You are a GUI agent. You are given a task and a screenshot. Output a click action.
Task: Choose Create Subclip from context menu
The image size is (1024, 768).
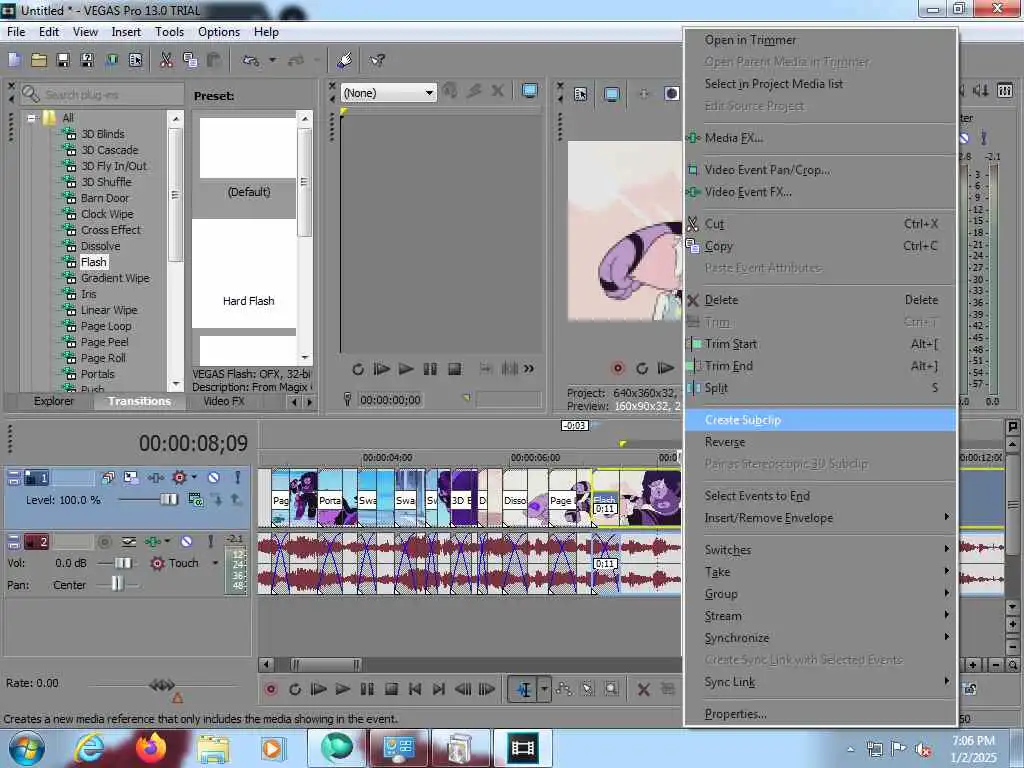820,420
